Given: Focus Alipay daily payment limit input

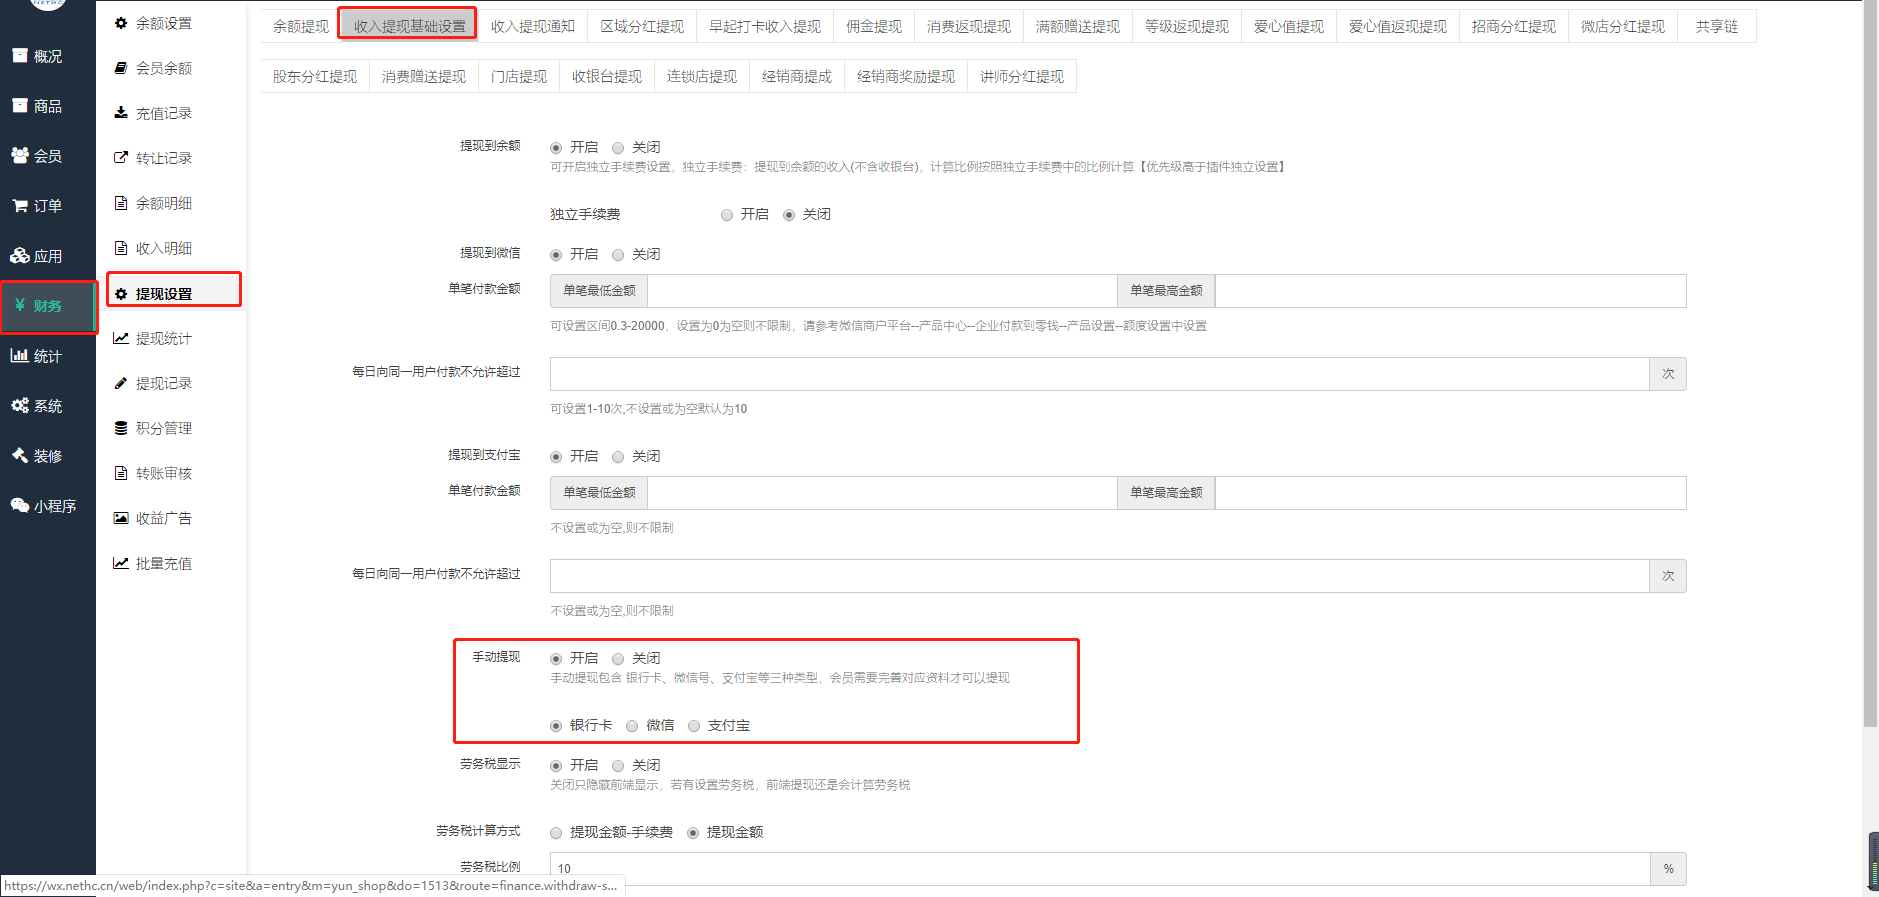Looking at the screenshot, I should coord(1099,576).
